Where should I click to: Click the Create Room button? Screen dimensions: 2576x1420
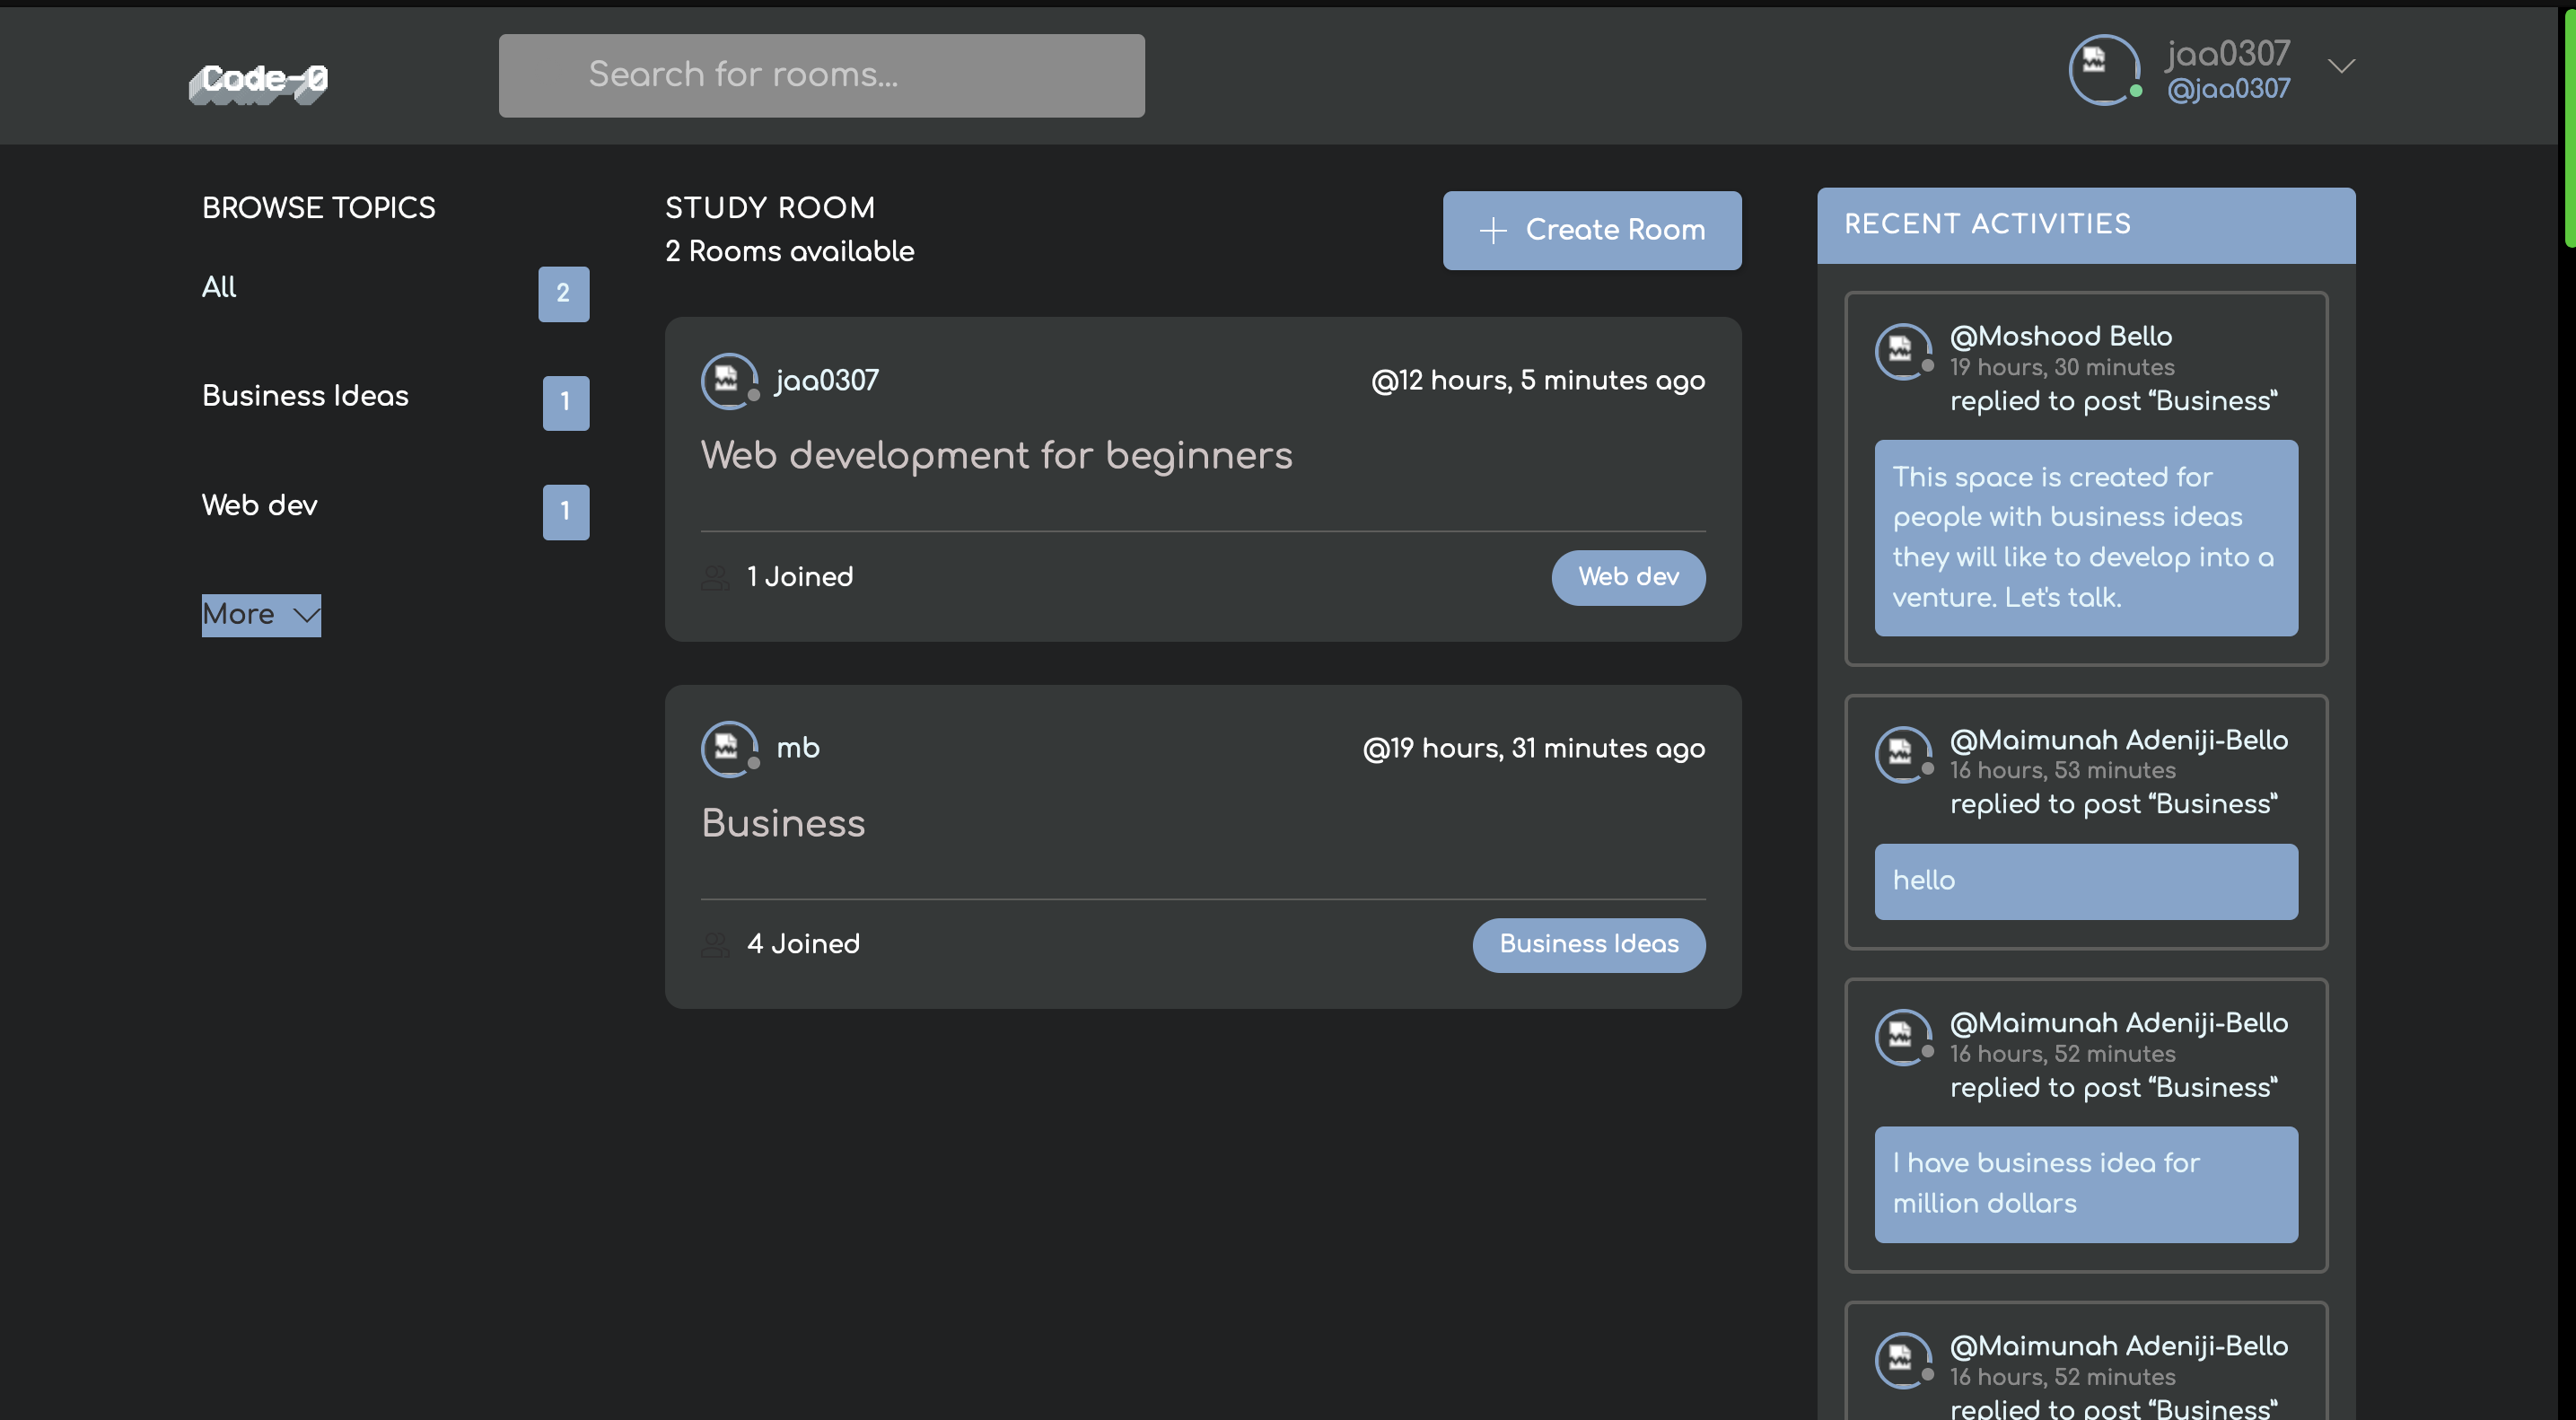(1591, 230)
